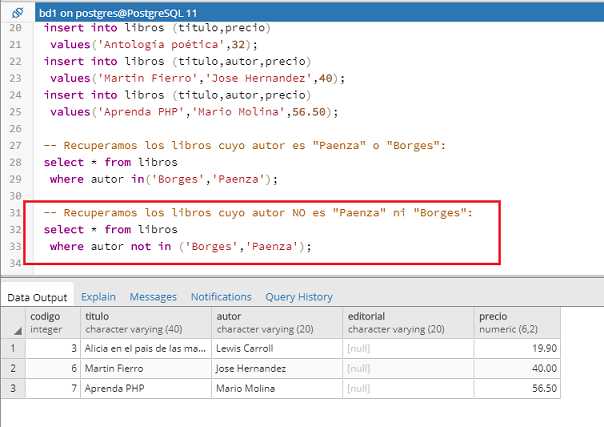Screen dimensions: 604x427
Task: Click line number 32 in the editor gutter
Action: tap(15, 229)
